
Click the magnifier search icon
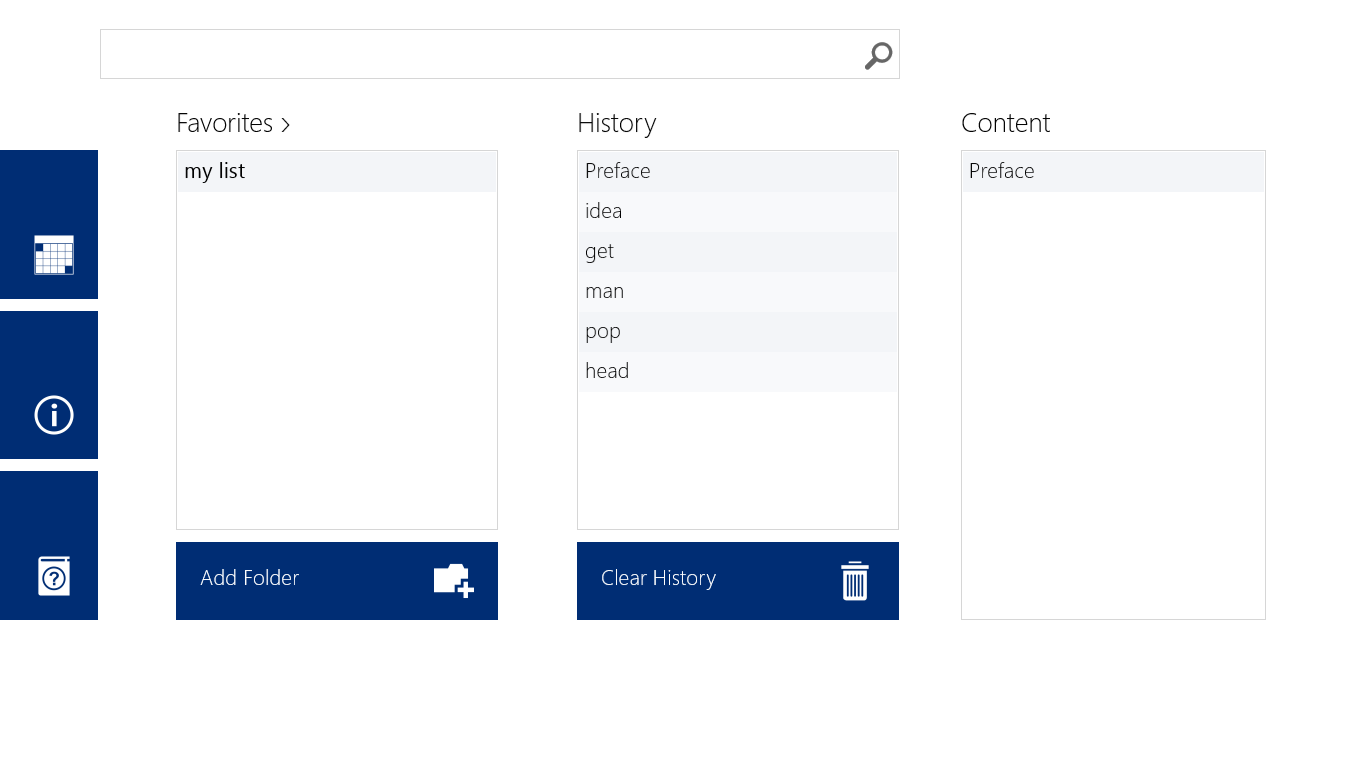[878, 55]
